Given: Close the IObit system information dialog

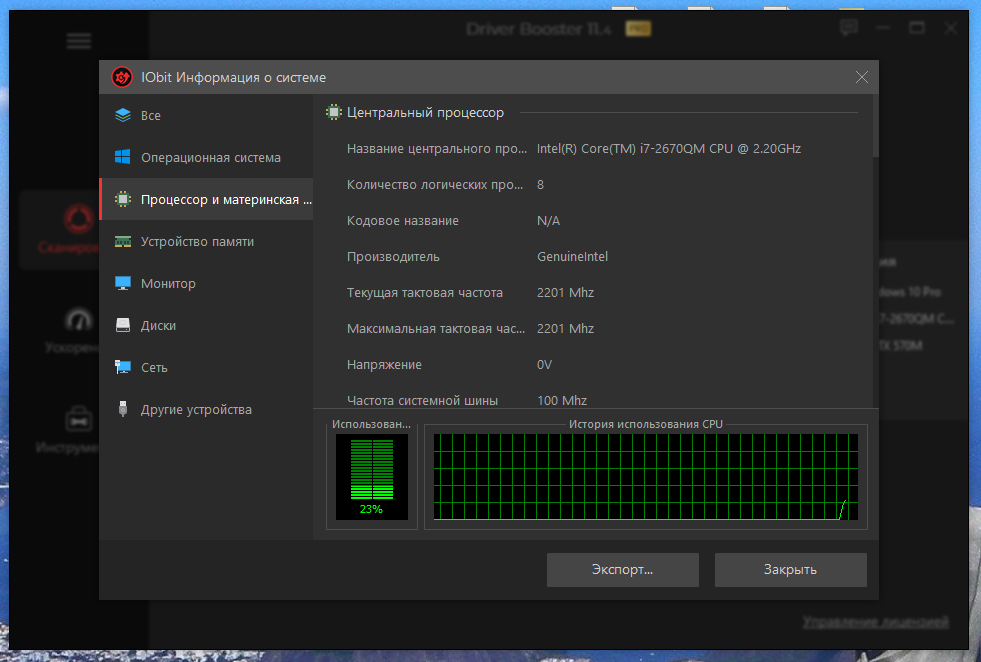Looking at the screenshot, I should click(x=862, y=77).
